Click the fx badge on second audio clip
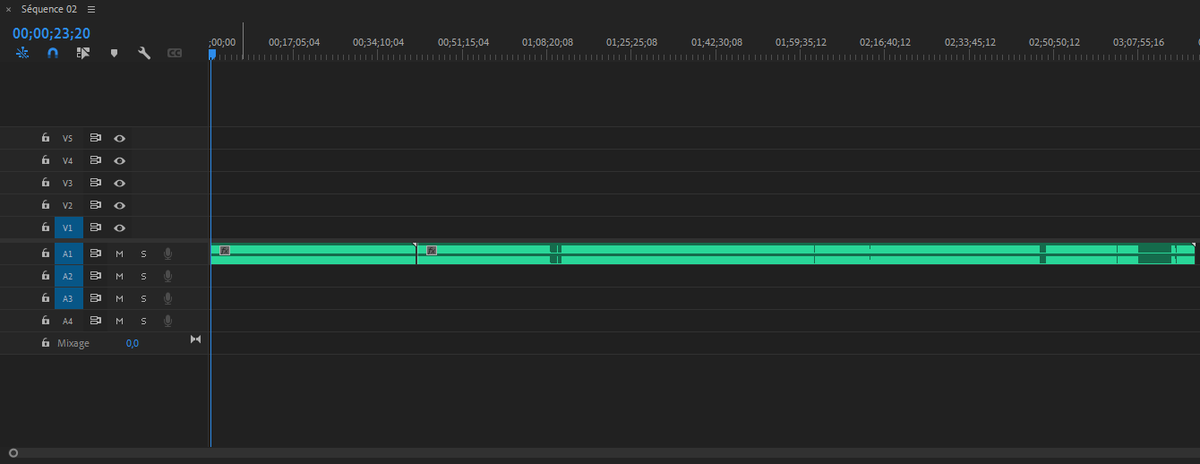1200x464 pixels. coord(432,250)
